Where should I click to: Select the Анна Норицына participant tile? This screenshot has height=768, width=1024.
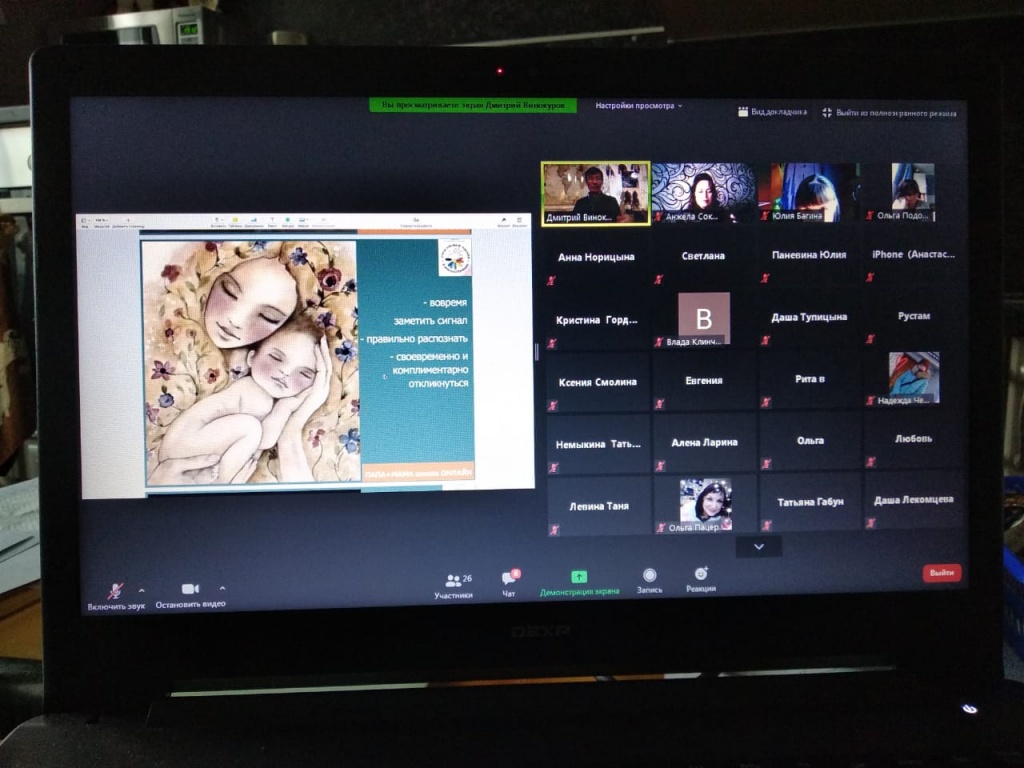click(x=596, y=257)
